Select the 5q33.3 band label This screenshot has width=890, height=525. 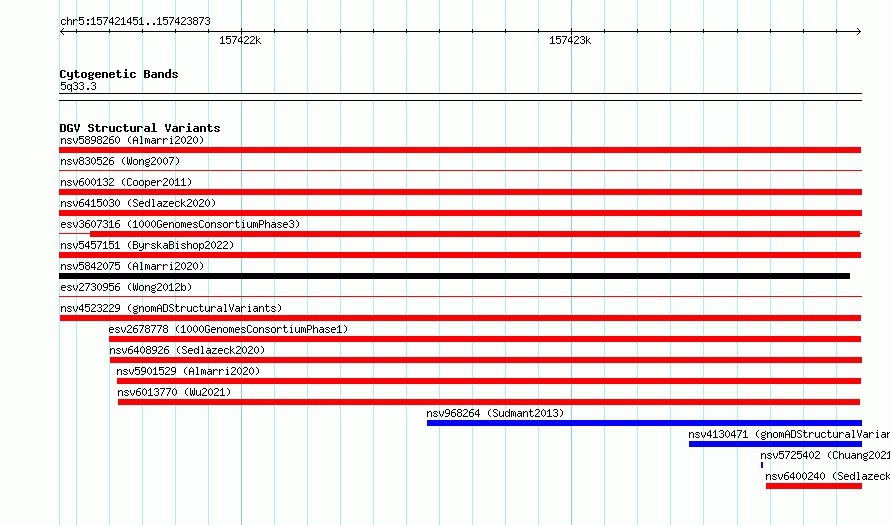(x=78, y=86)
